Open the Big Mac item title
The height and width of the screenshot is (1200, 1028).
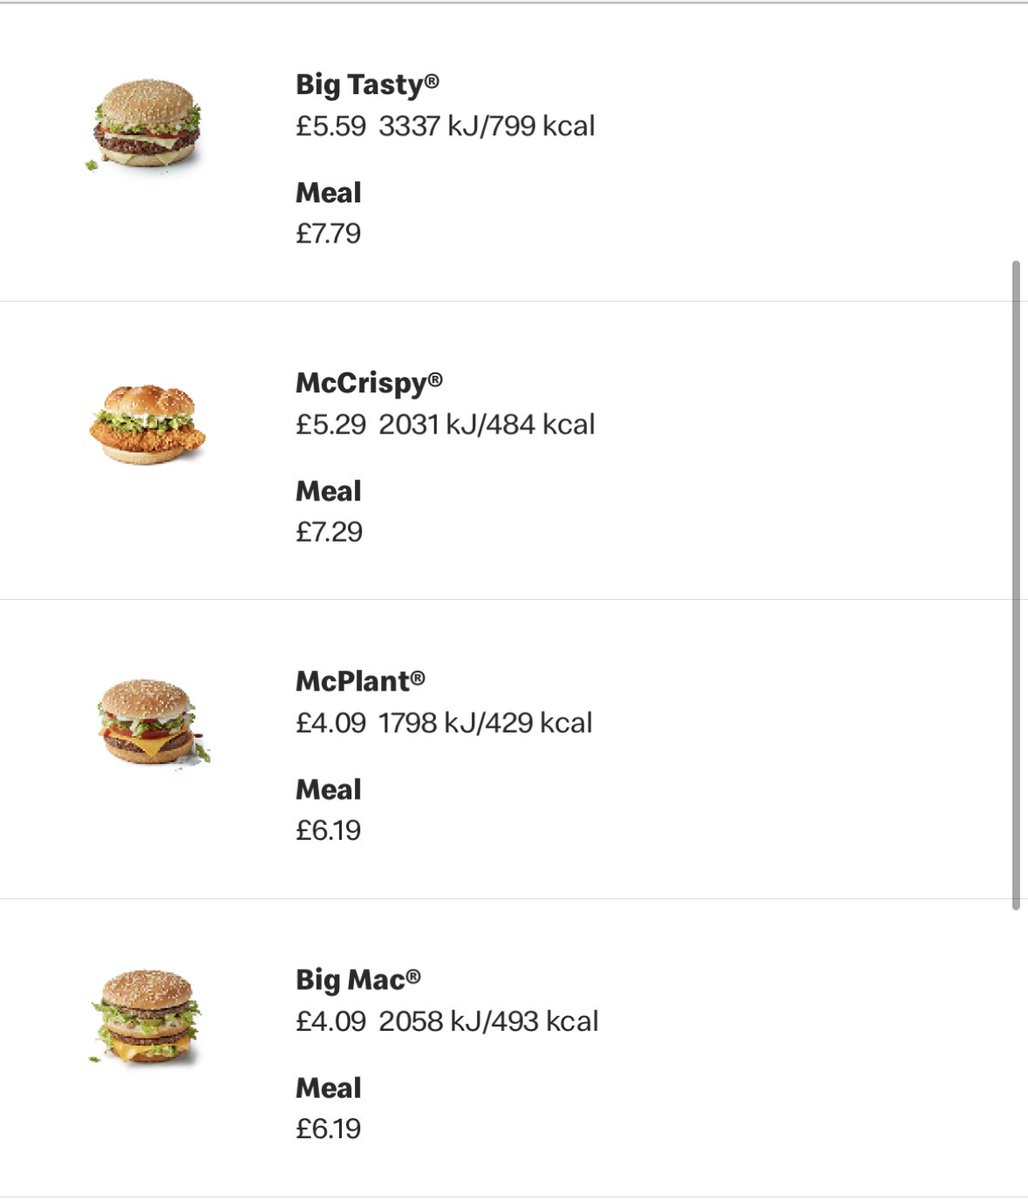point(358,980)
